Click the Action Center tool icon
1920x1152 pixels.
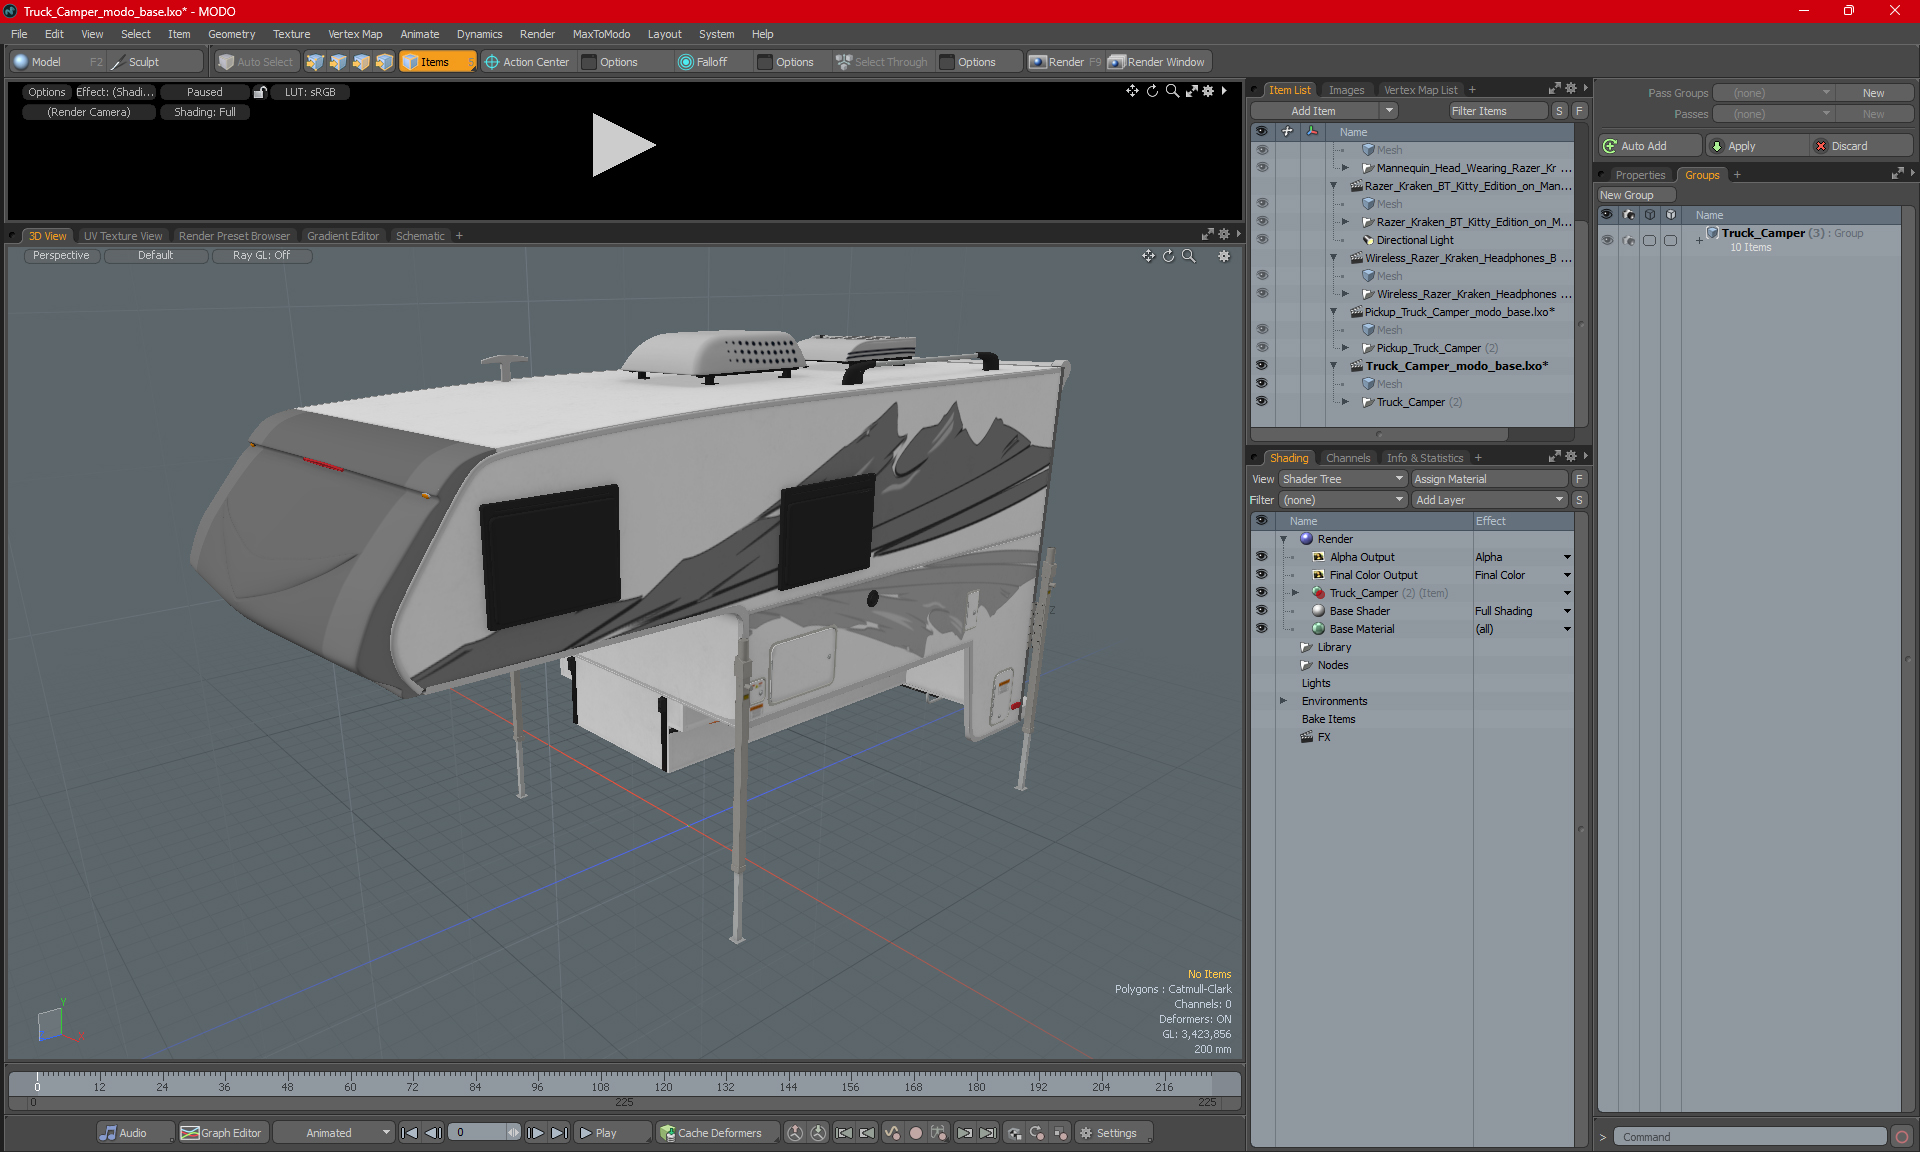pyautogui.click(x=492, y=62)
